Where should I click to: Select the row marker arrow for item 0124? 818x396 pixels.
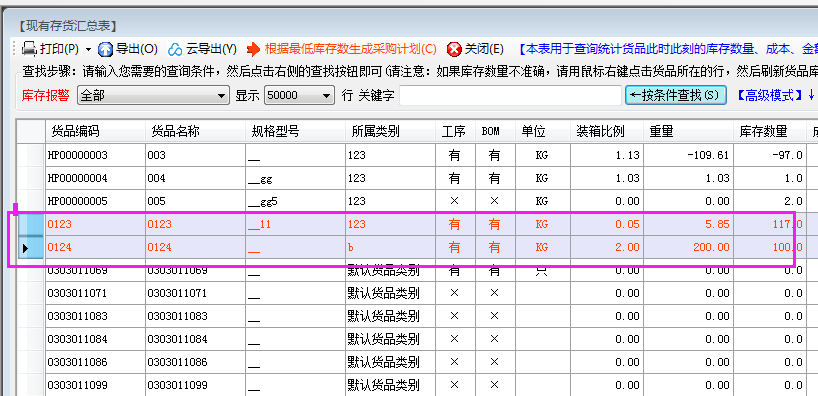point(26,248)
